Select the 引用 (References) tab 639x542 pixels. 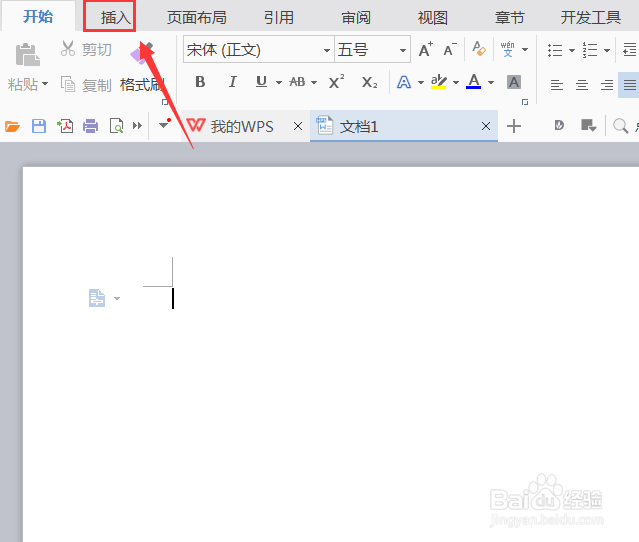279,18
